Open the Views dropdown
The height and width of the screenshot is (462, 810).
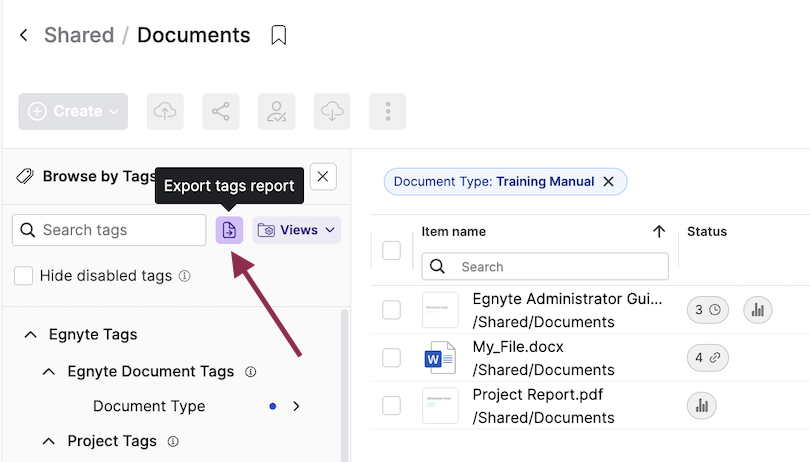297,230
